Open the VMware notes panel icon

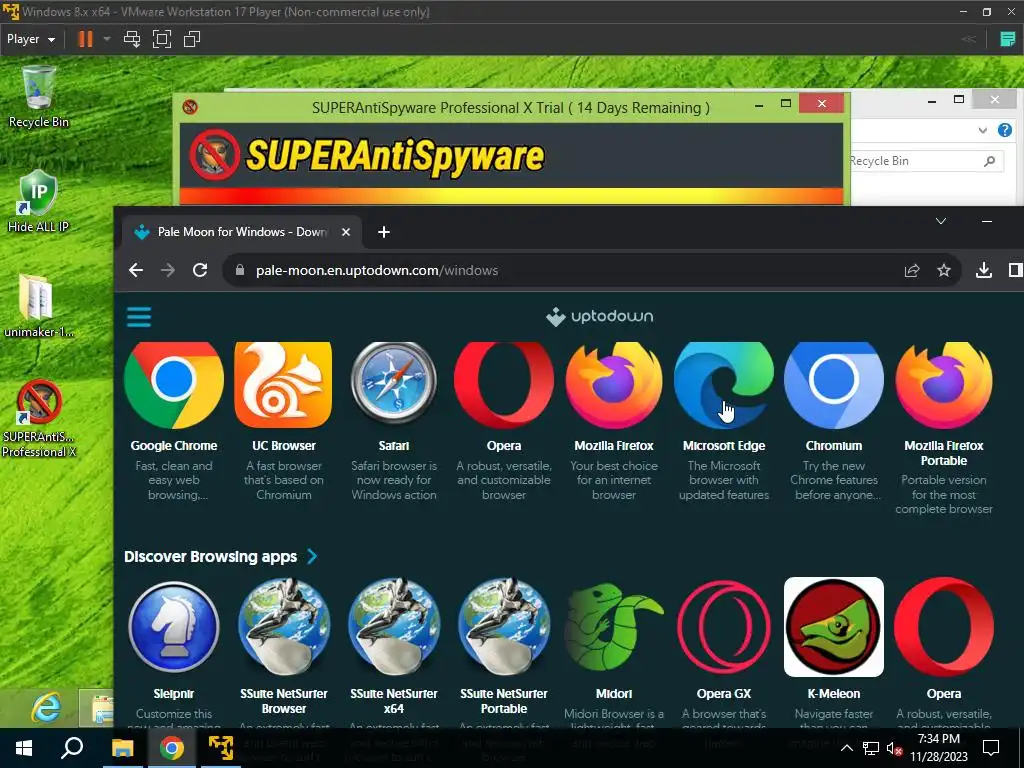coord(1008,39)
